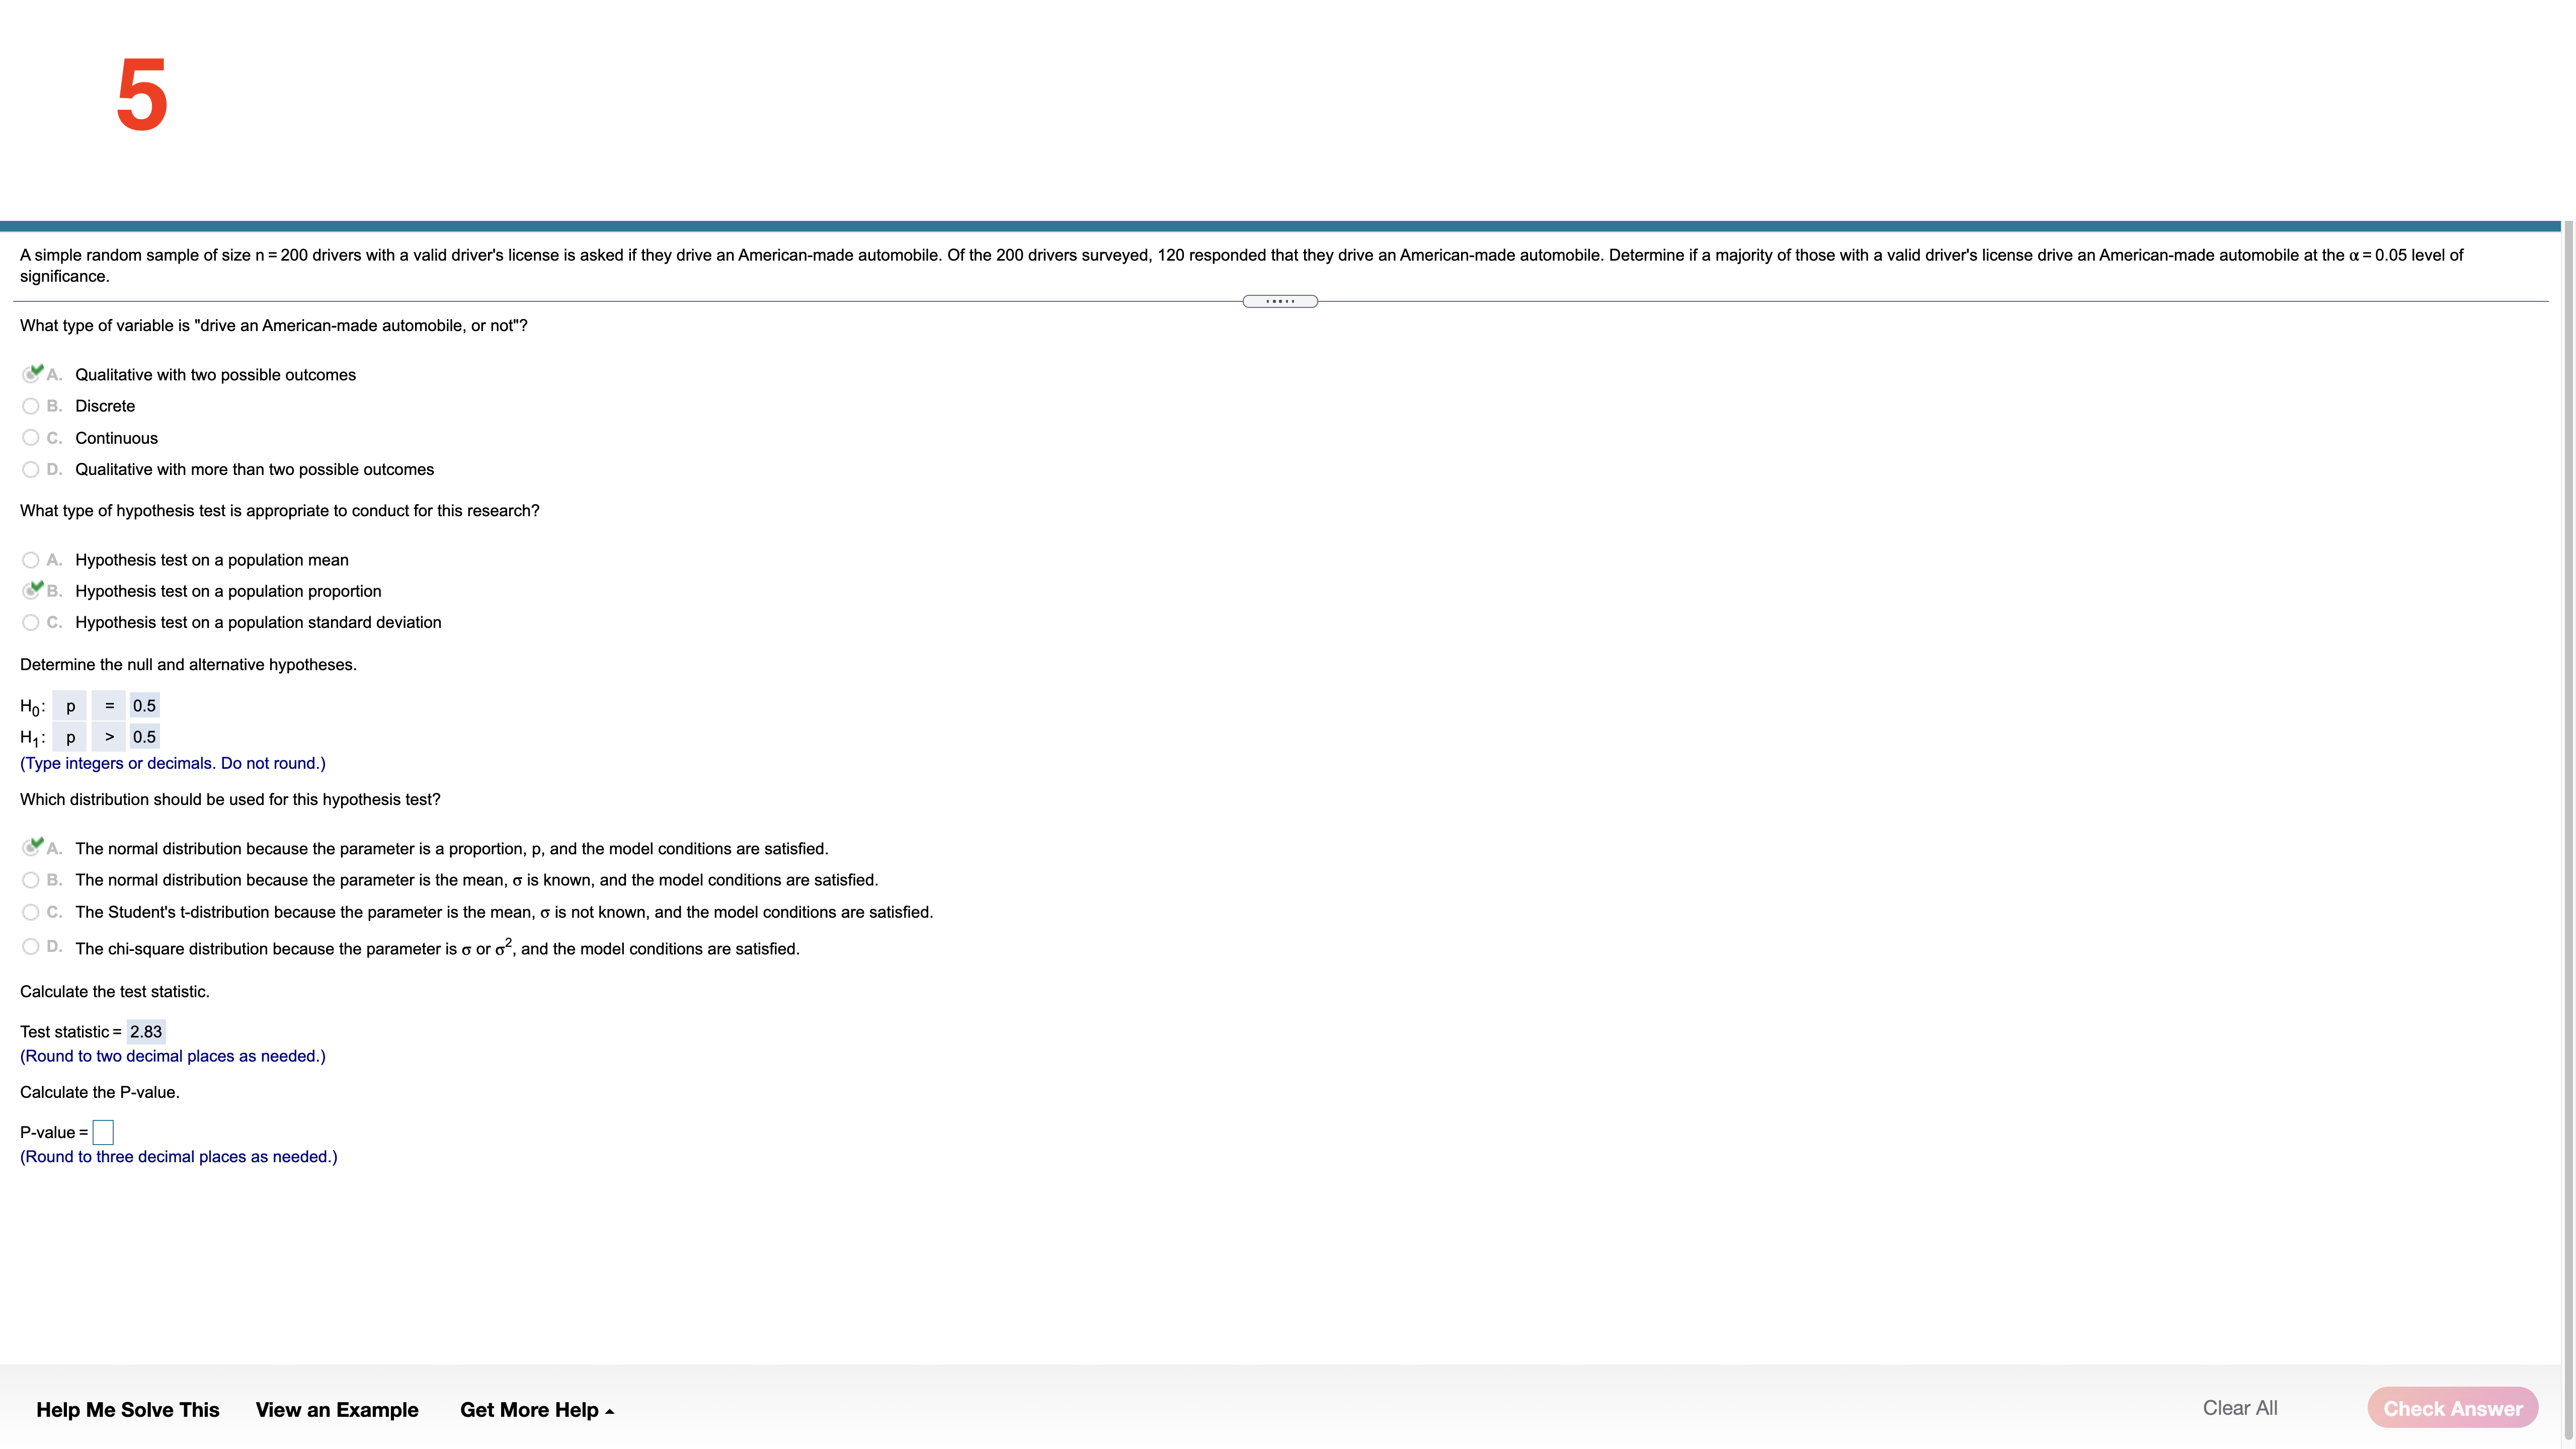This screenshot has height=1449, width=2576.
Task: Select Hypothesis test on a population proportion
Action: 31,591
